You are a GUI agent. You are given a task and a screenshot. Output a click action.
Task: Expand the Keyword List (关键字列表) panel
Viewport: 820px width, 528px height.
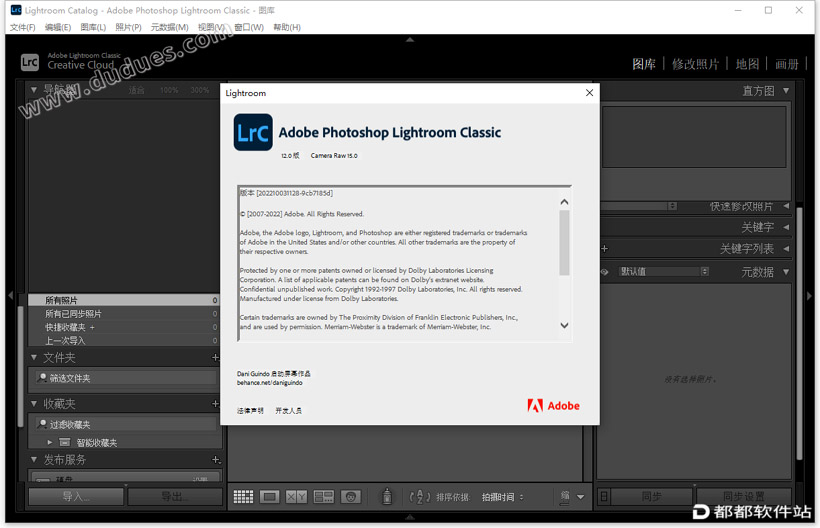click(786, 249)
